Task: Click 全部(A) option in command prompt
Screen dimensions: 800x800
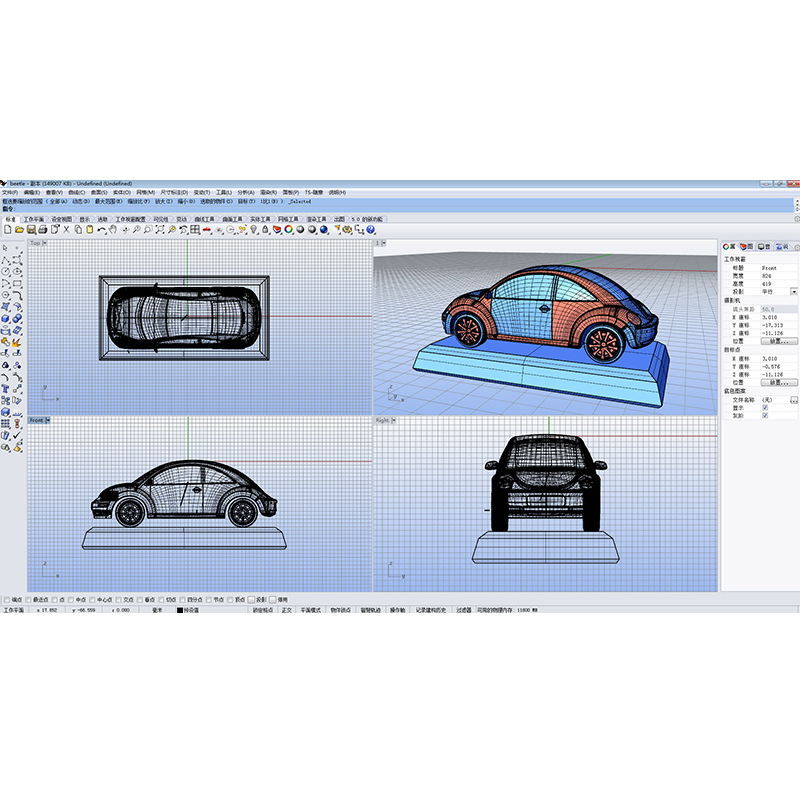Action: (59, 202)
